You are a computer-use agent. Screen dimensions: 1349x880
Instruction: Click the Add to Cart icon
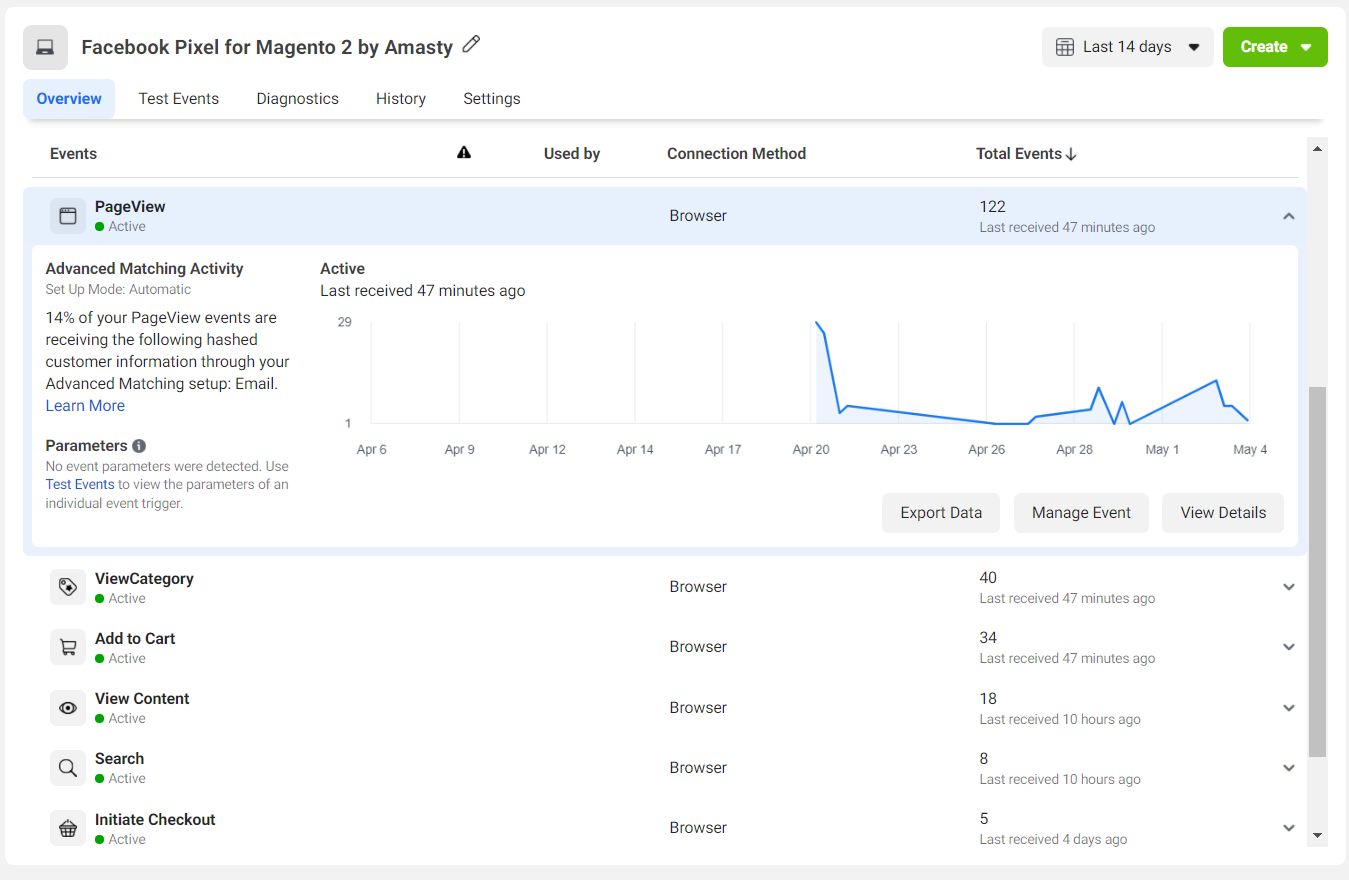click(x=68, y=647)
